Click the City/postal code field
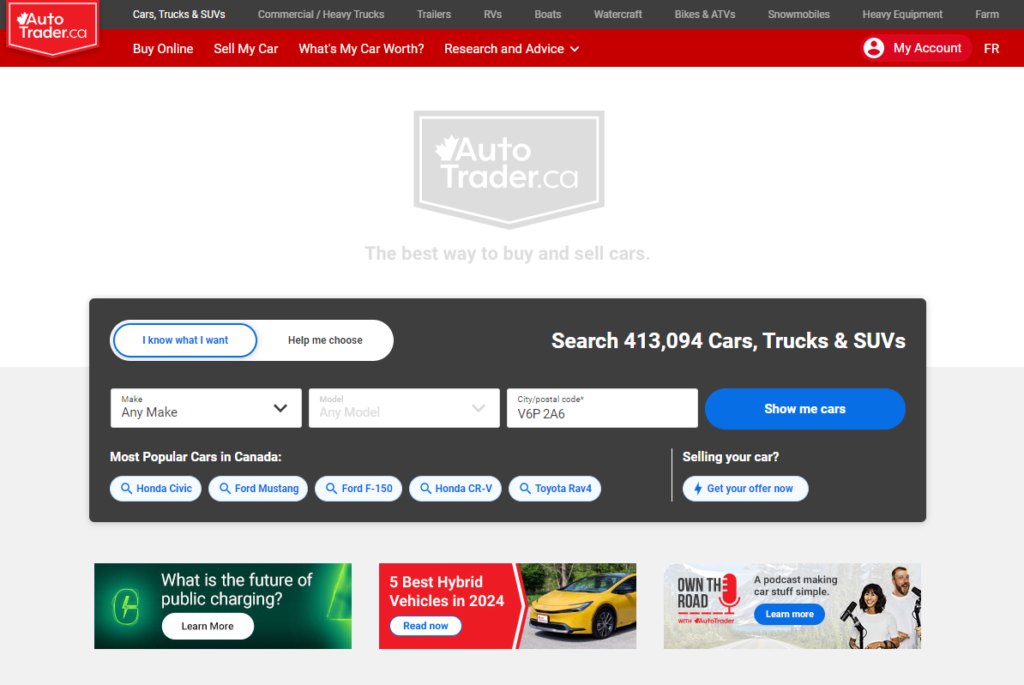1024x685 pixels. (x=602, y=408)
